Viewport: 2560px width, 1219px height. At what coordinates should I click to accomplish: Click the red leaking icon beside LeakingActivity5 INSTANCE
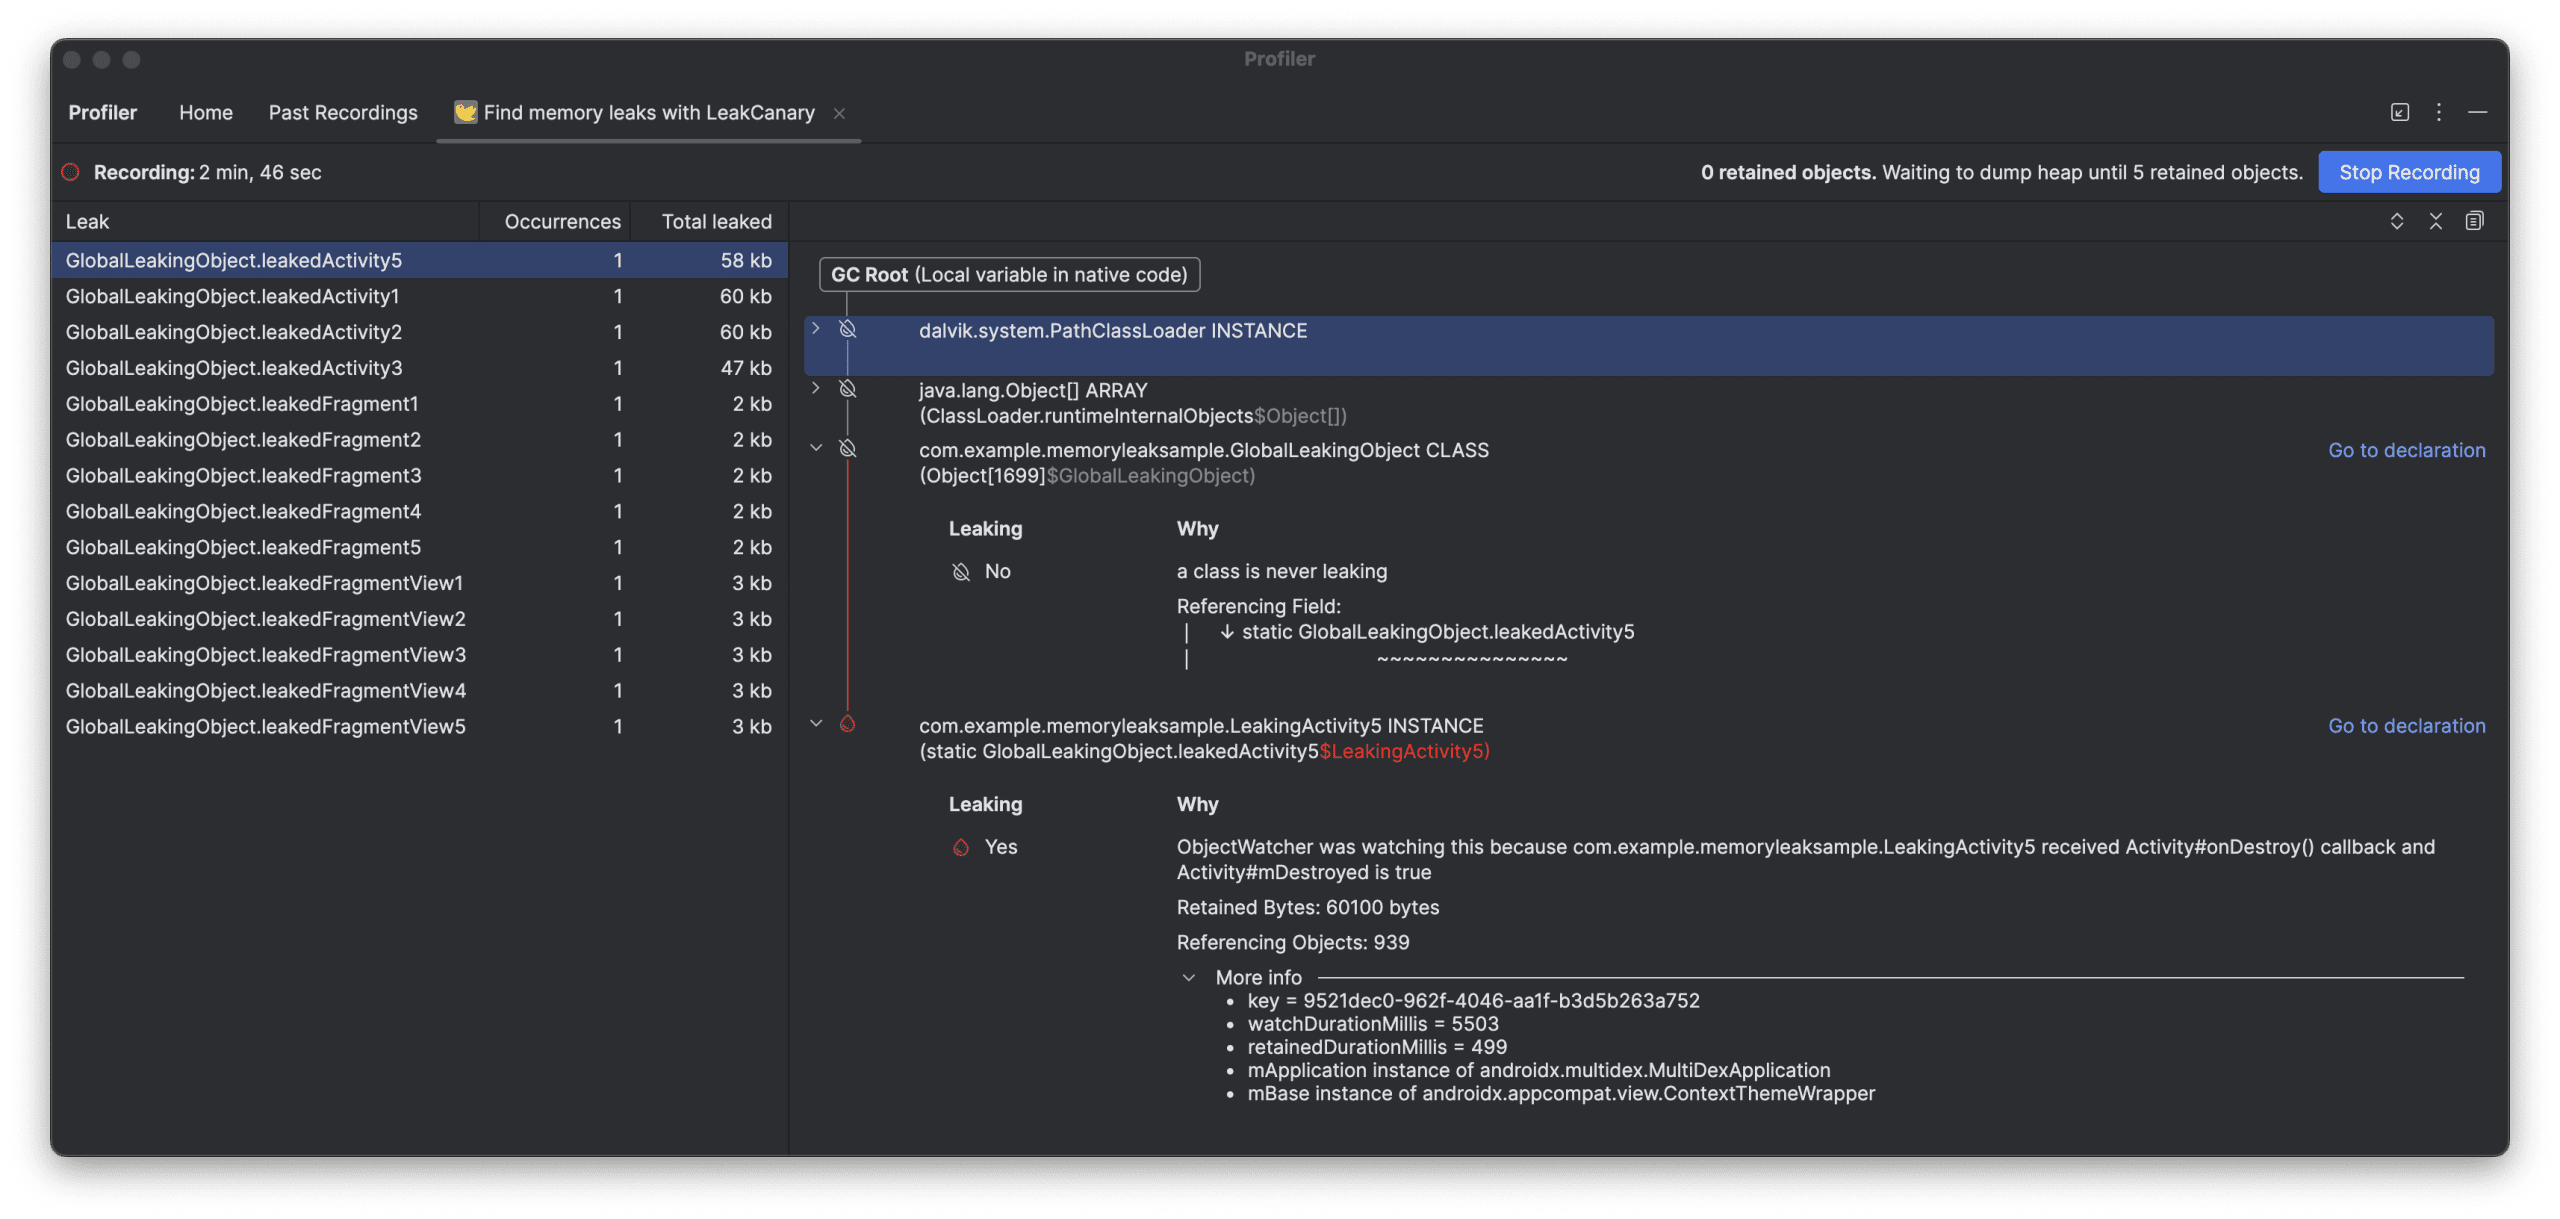[x=847, y=724]
